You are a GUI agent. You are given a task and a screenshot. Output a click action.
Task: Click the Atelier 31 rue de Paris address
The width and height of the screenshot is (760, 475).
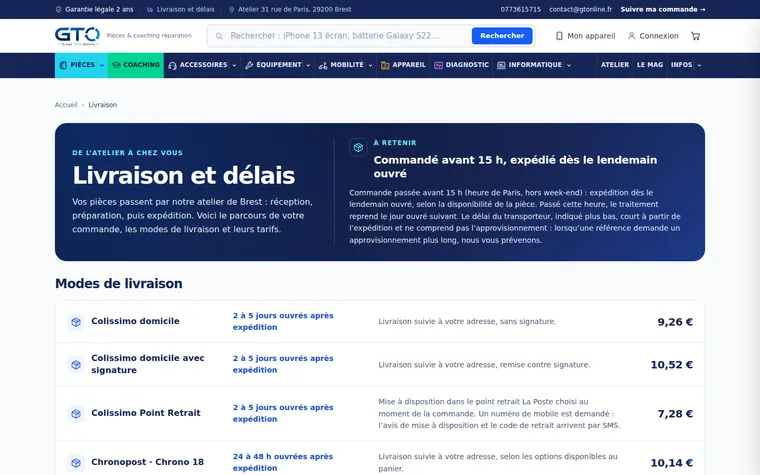pos(294,9)
